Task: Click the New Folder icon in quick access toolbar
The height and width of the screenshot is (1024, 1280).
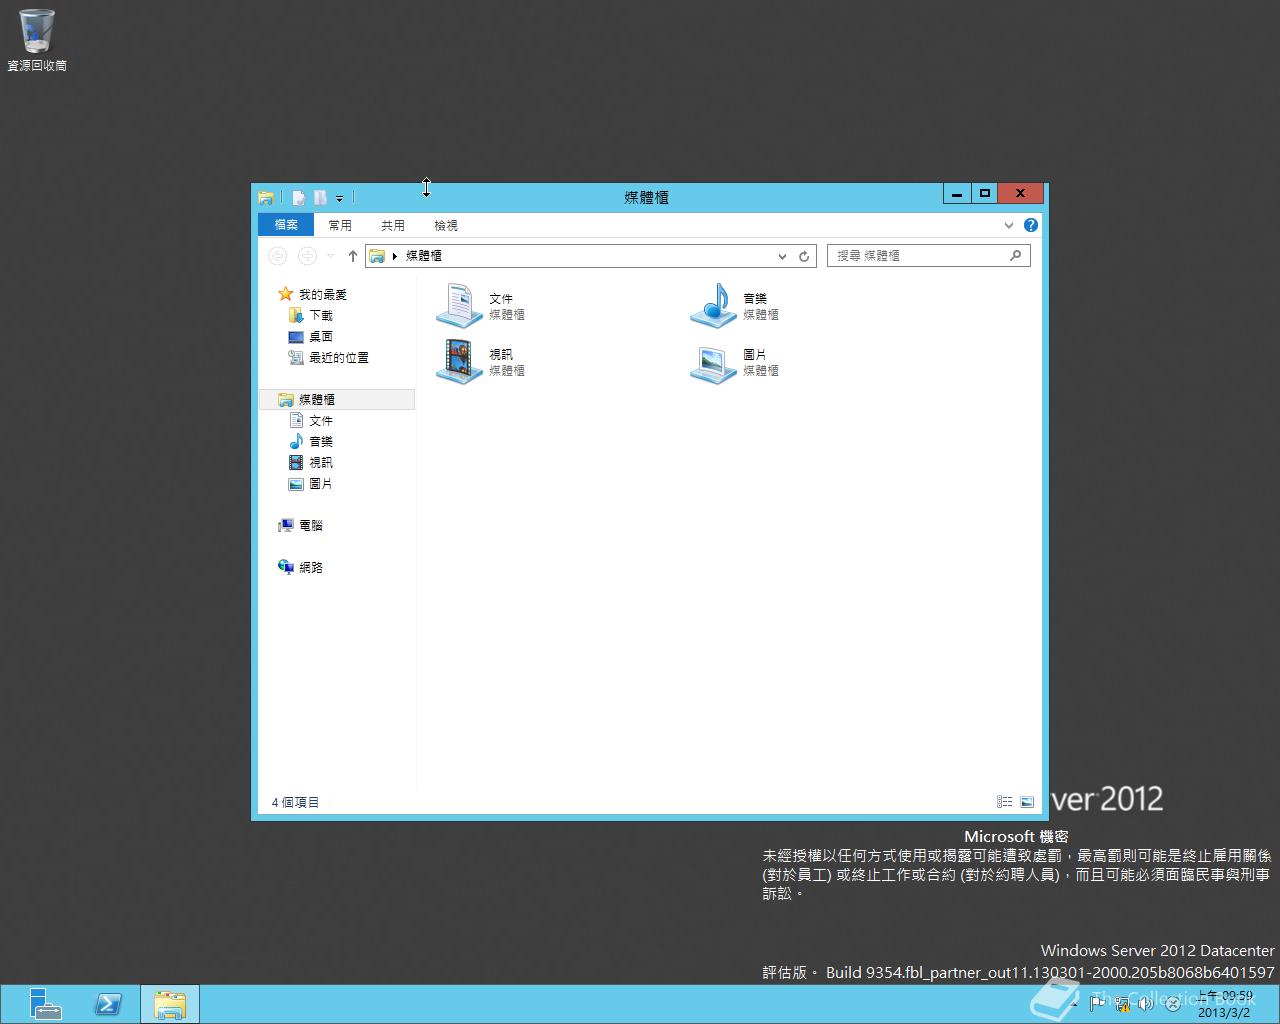Action: 320,198
